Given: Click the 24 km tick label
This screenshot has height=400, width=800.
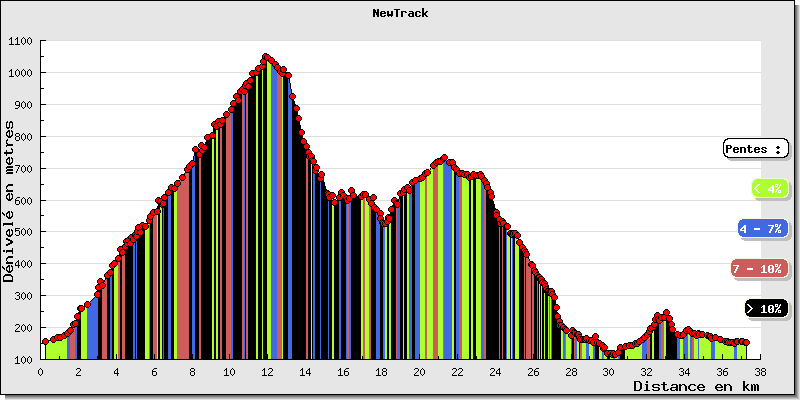Looking at the screenshot, I should 495,372.
